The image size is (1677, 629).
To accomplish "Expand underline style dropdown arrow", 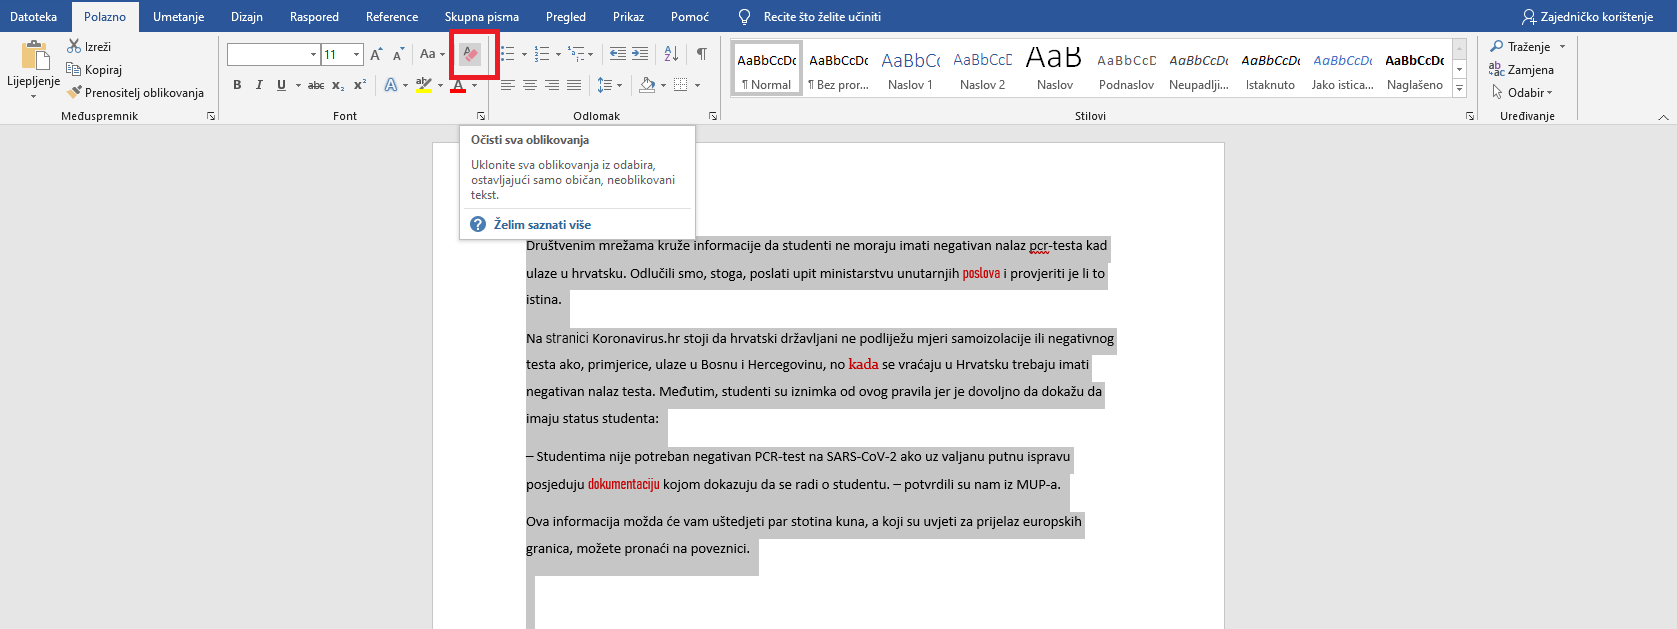I will [298, 85].
